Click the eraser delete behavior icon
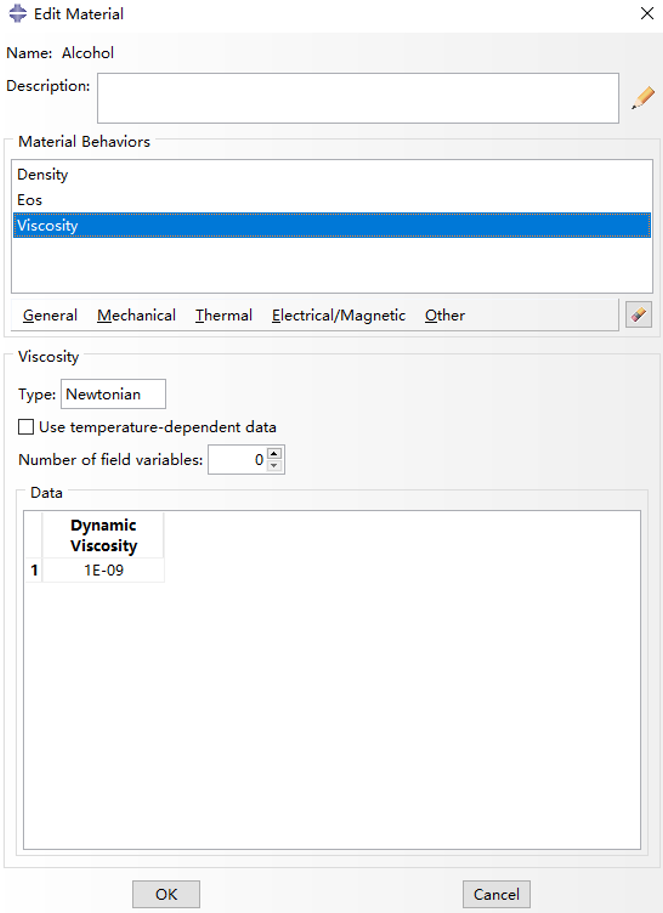This screenshot has height=913, width=663. (x=638, y=315)
